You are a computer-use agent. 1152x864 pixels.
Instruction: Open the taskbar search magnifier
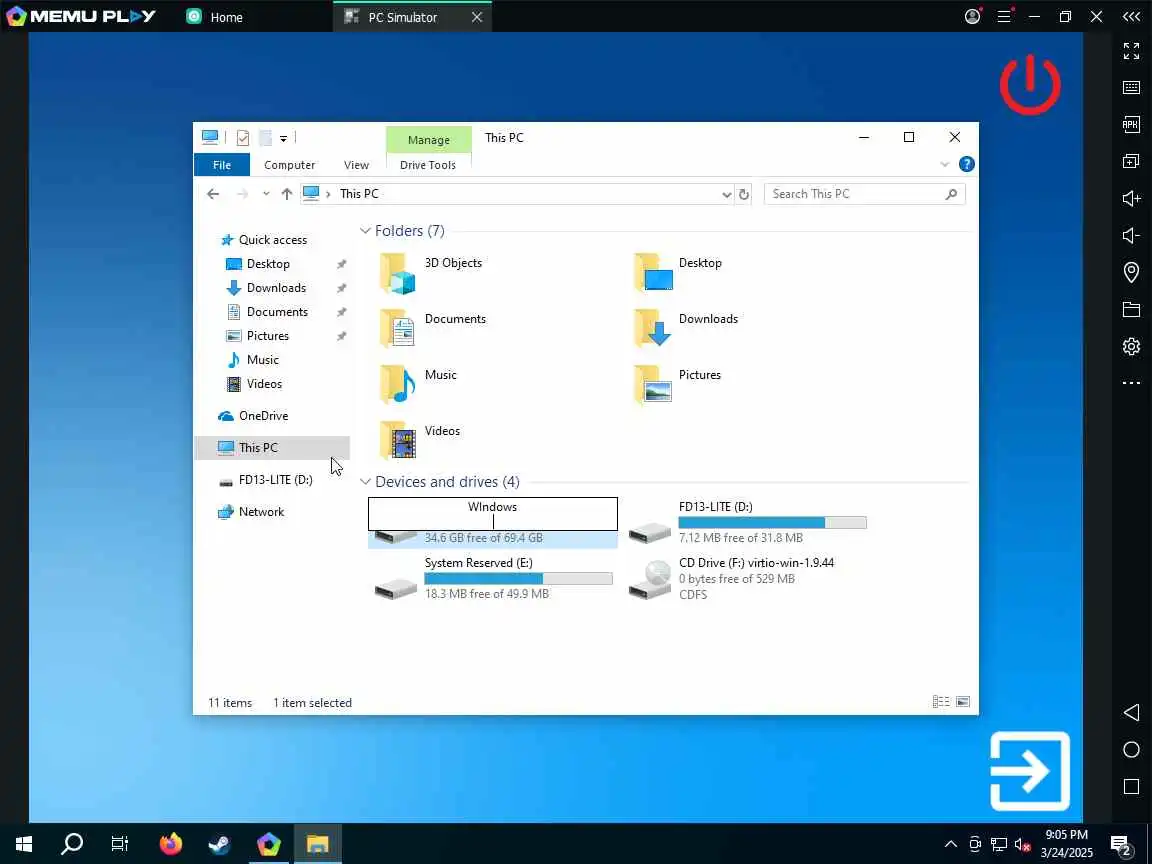pos(72,843)
